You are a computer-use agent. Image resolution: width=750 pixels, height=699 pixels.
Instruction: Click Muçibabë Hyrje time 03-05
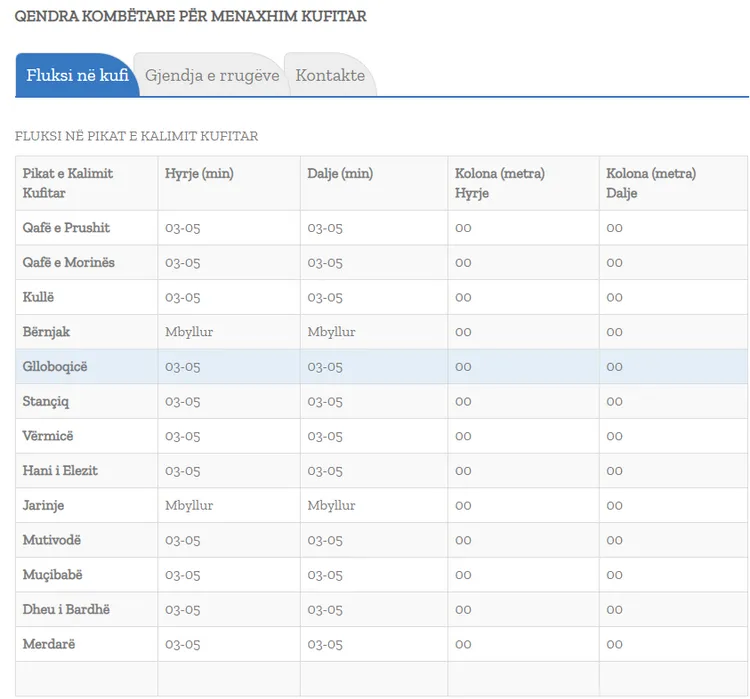[182, 575]
